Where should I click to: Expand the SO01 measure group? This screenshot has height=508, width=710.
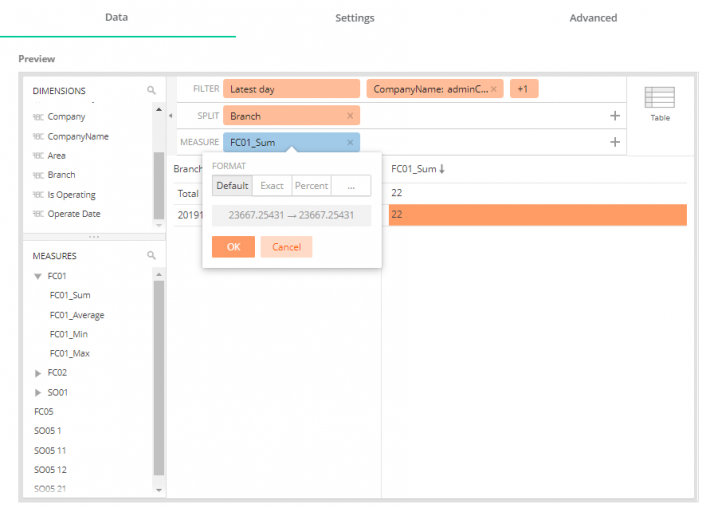pyautogui.click(x=38, y=393)
